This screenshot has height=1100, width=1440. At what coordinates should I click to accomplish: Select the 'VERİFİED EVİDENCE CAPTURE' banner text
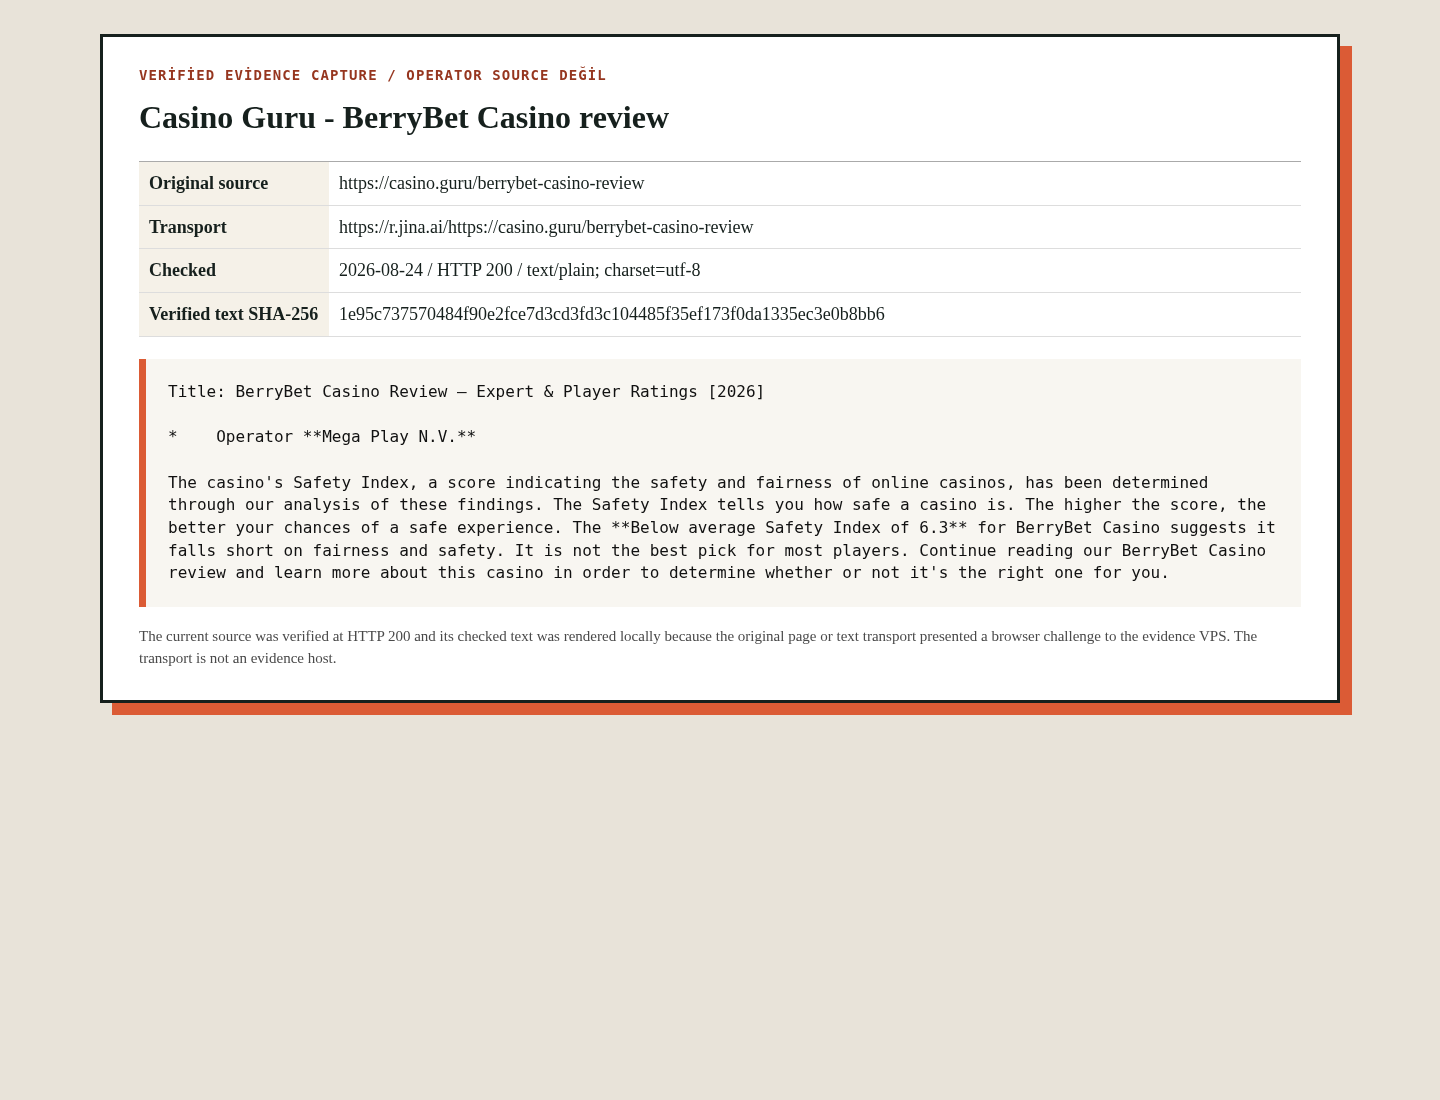point(258,75)
